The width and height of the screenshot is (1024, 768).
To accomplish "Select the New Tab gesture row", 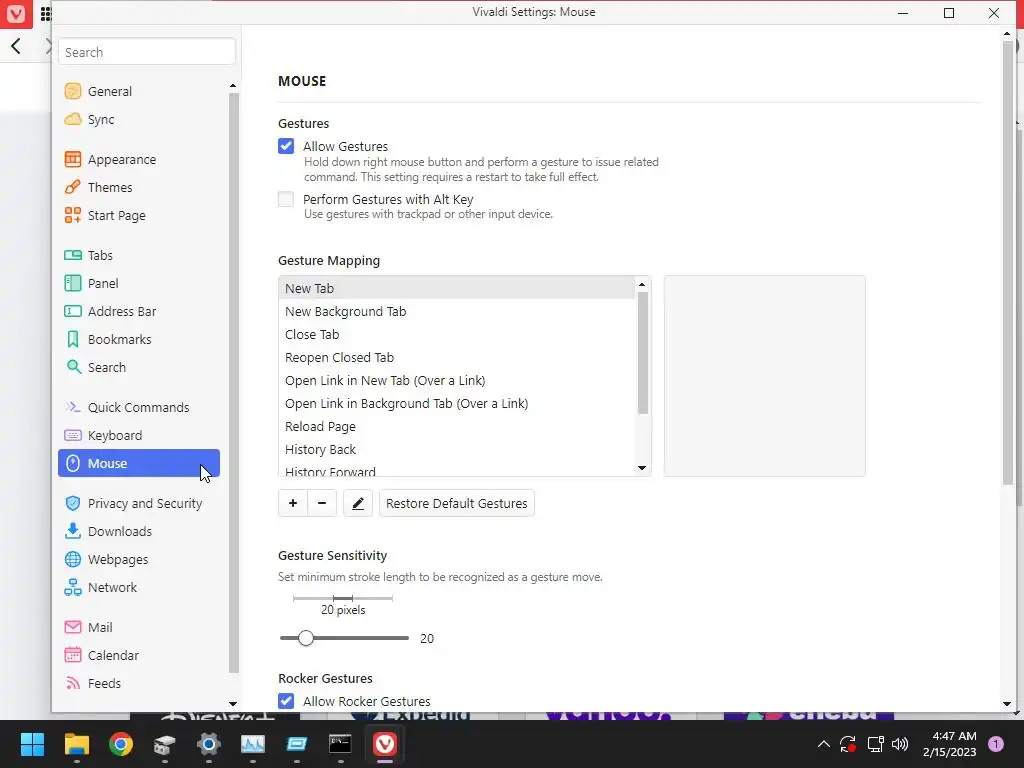I will [456, 288].
